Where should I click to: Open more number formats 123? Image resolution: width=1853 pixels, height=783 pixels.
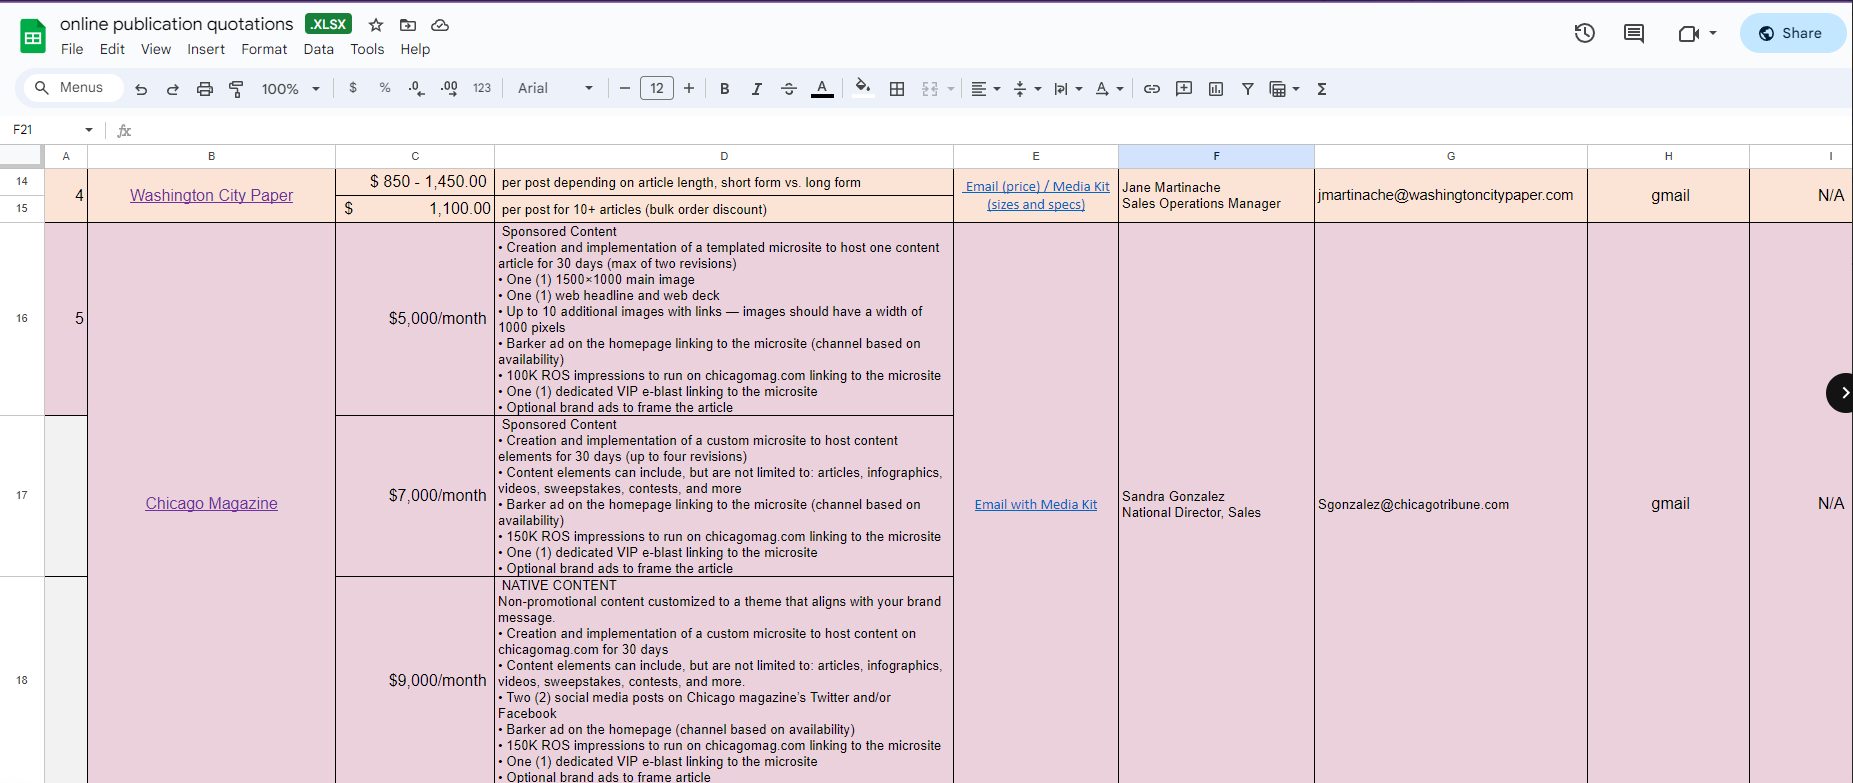482,88
